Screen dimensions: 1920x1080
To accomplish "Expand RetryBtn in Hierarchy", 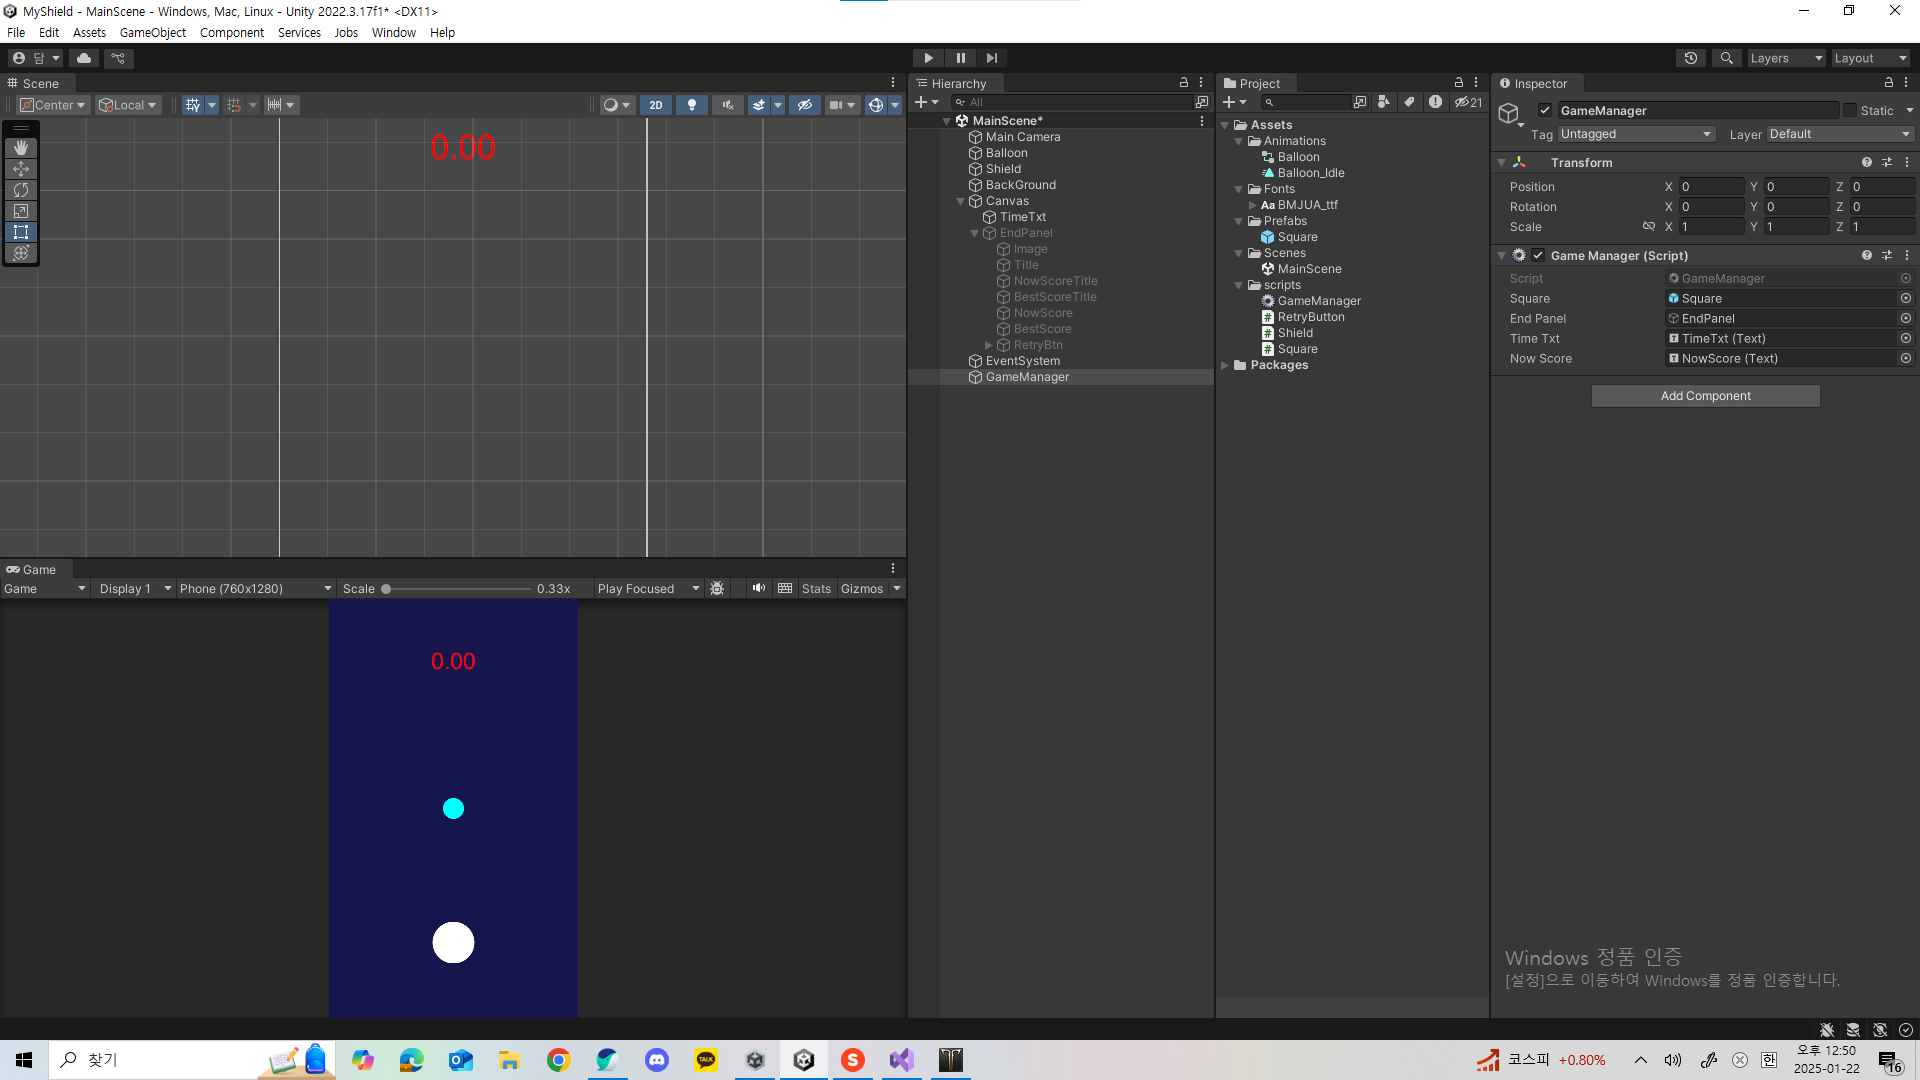I will pos(989,346).
